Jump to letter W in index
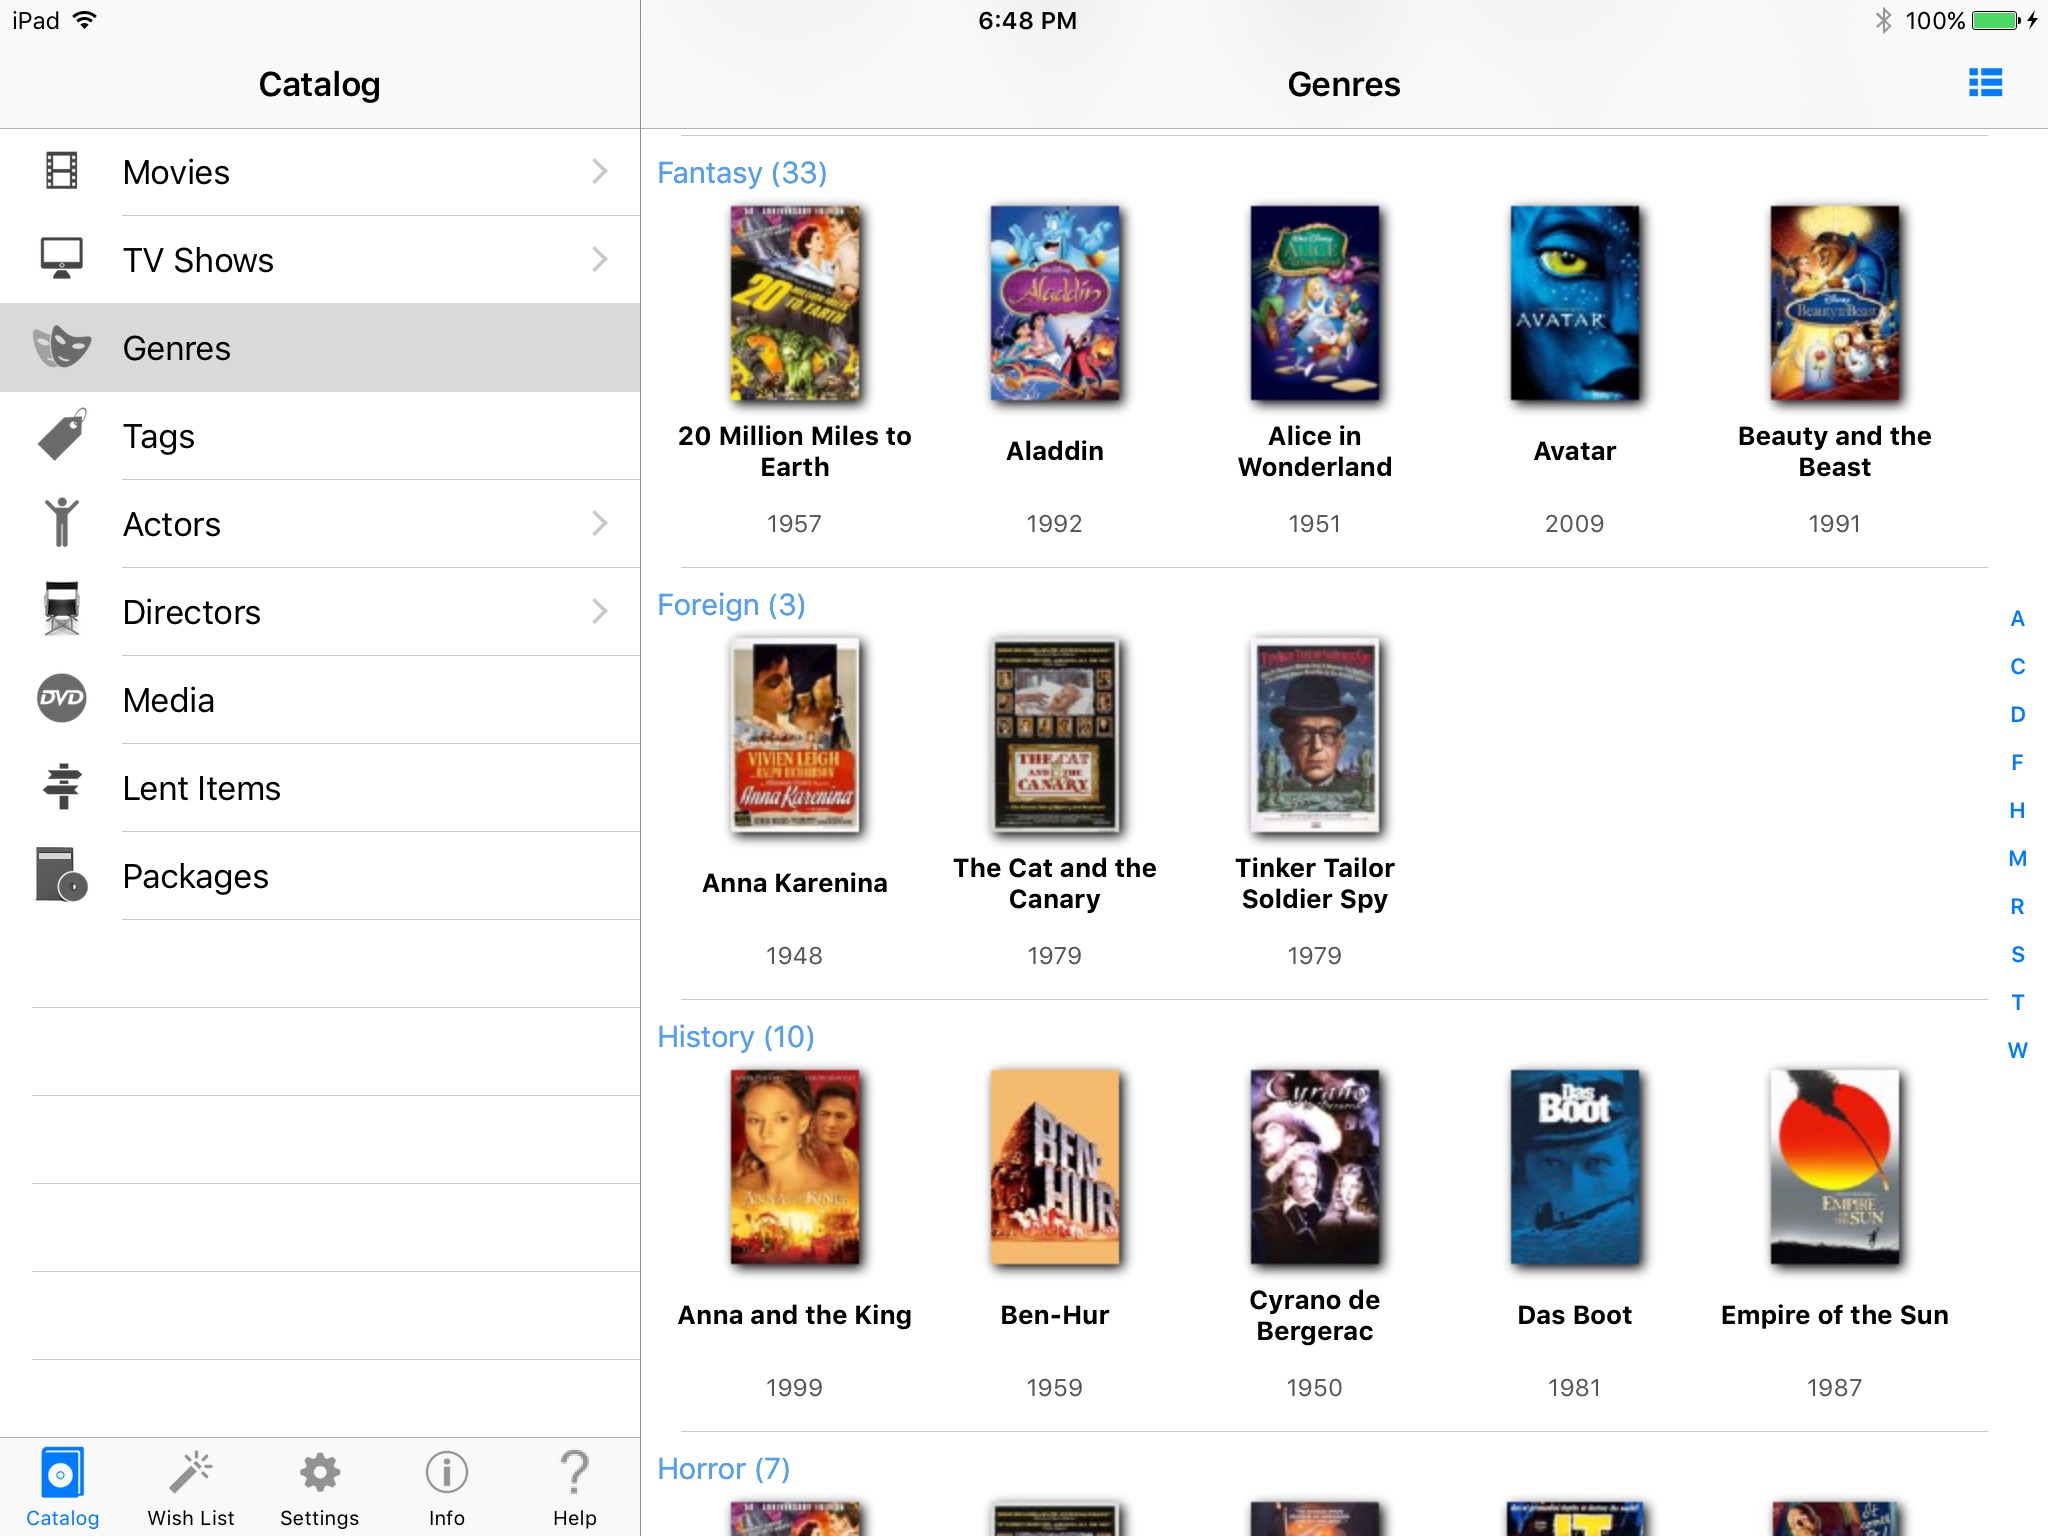 2018,1051
